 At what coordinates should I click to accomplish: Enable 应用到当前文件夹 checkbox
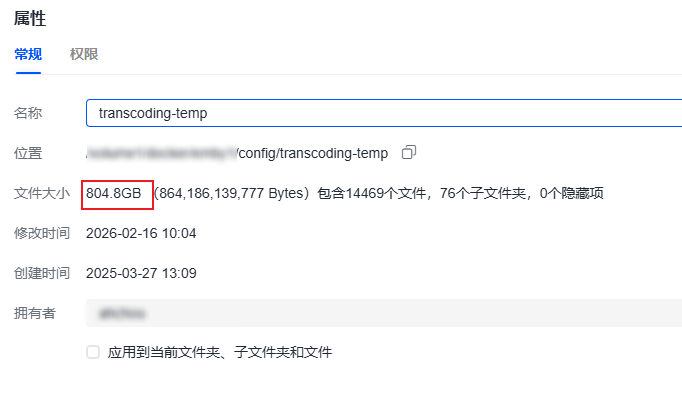[x=93, y=352]
